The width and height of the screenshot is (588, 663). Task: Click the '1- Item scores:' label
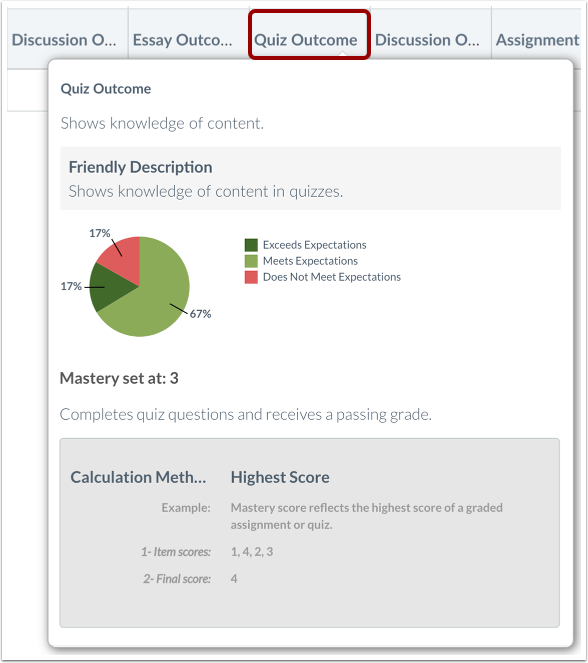(176, 552)
